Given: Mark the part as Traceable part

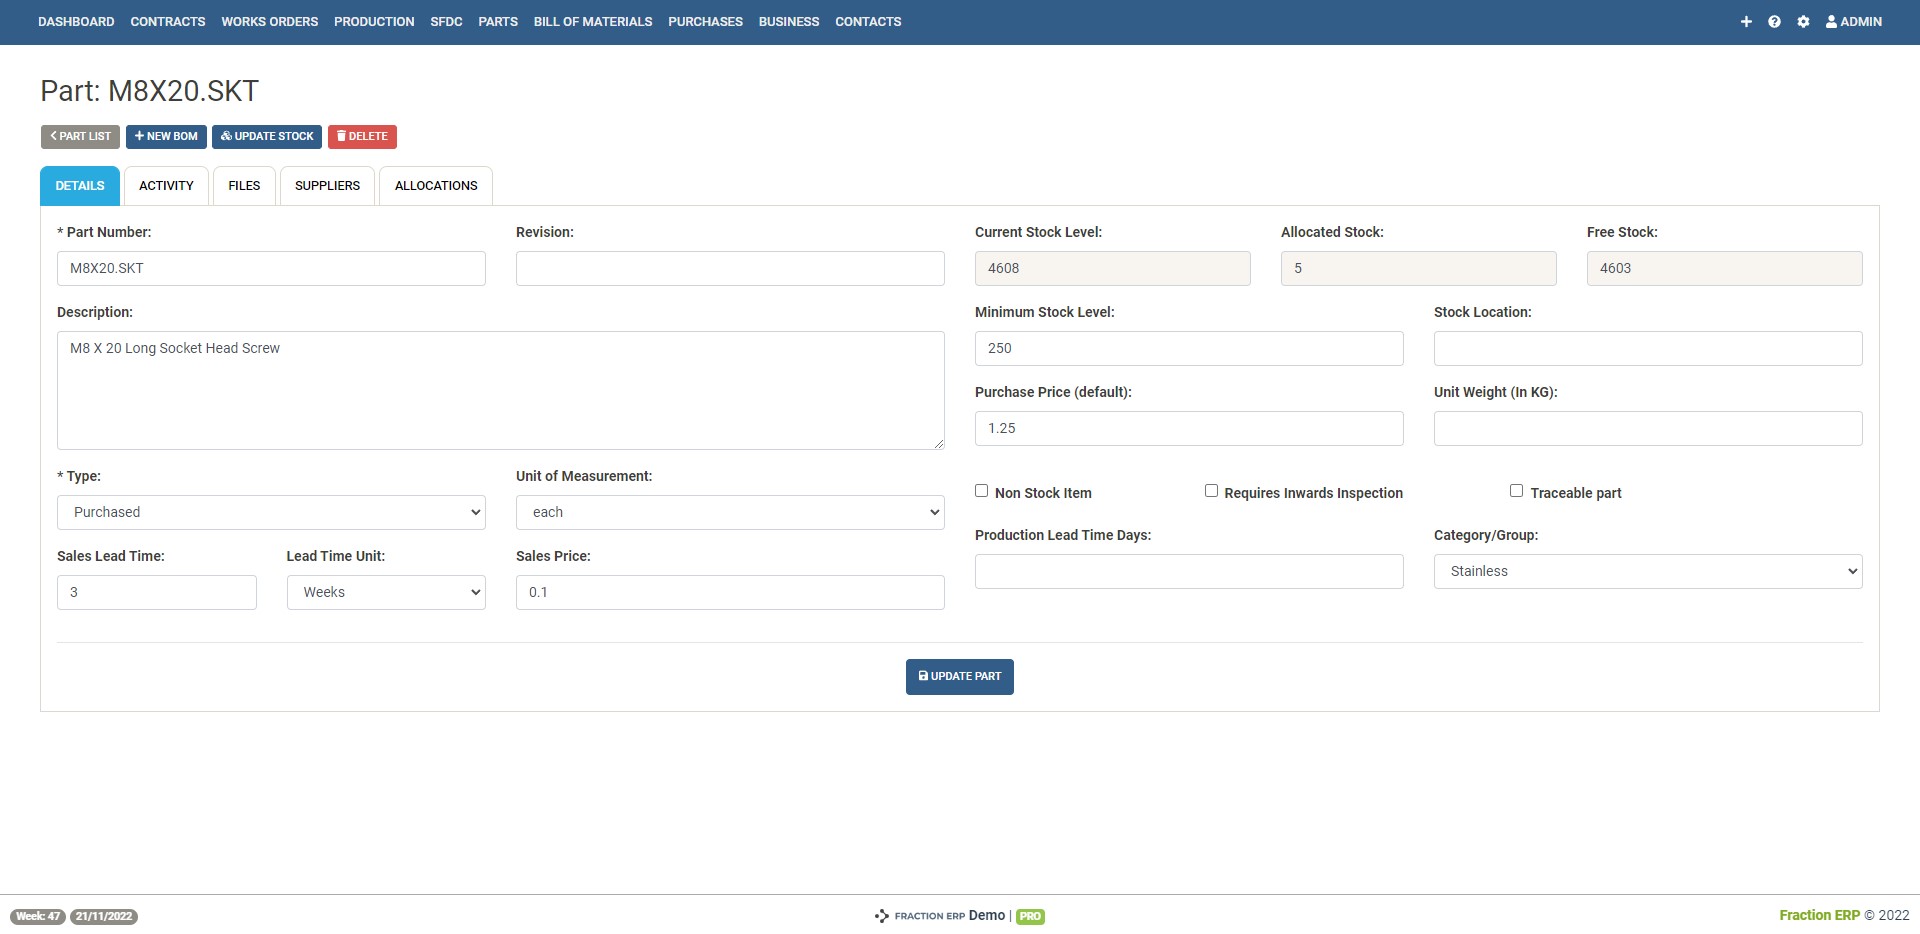Looking at the screenshot, I should tap(1516, 490).
